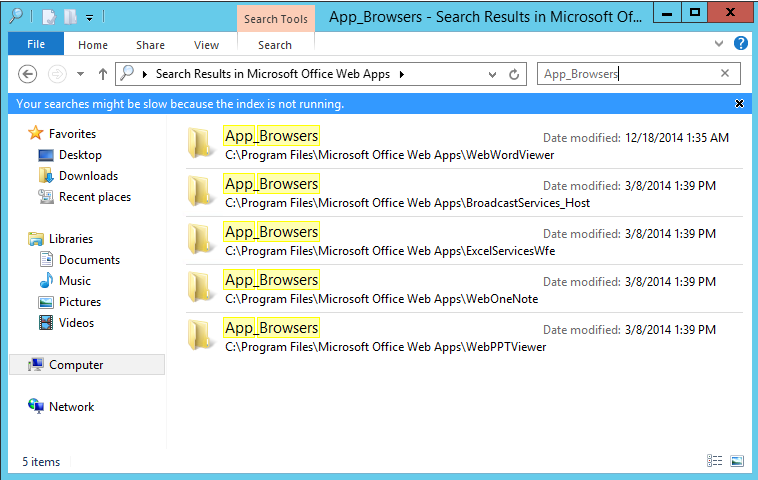This screenshot has width=758, height=480.
Task: Open the Documents library
Action: pos(89,260)
